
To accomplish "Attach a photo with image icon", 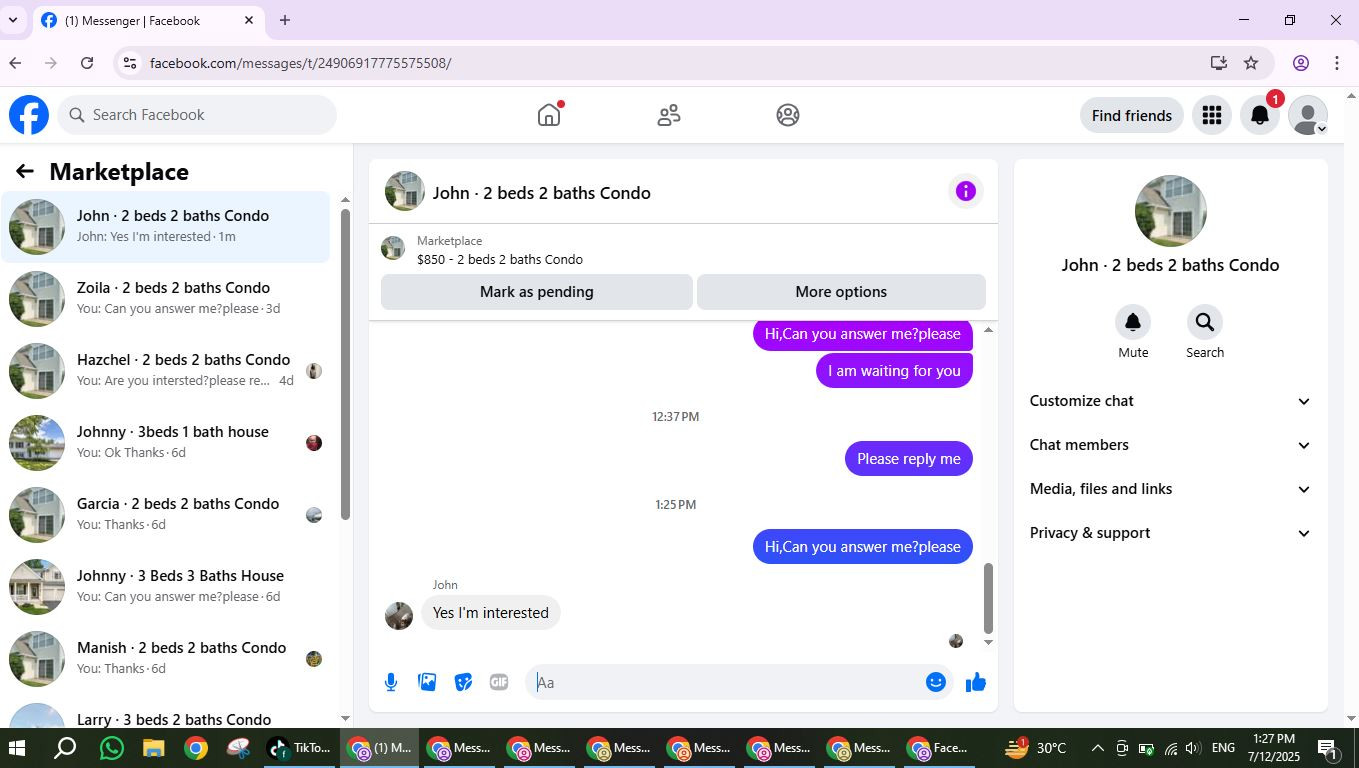I will 427,682.
